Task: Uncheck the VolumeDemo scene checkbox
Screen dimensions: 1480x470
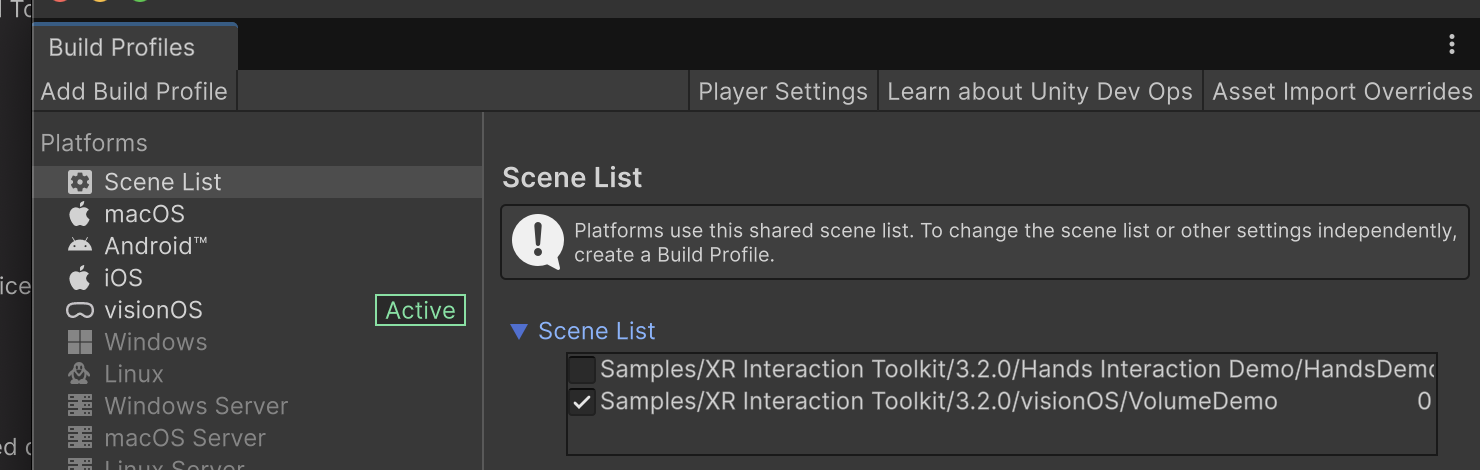Action: (x=582, y=402)
